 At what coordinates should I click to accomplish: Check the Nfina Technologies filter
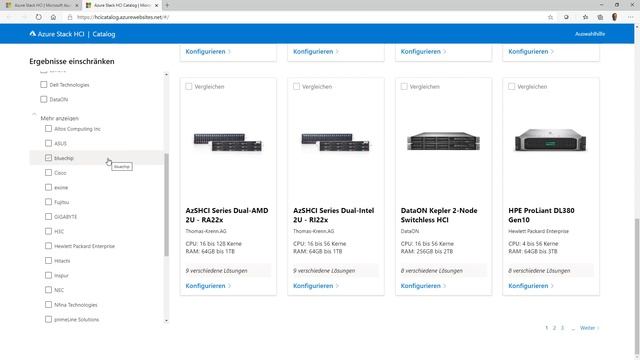click(49, 304)
